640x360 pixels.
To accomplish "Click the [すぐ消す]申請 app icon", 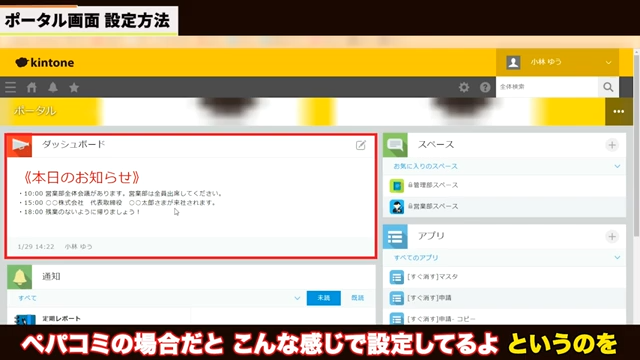I will pyautogui.click(x=397, y=298).
